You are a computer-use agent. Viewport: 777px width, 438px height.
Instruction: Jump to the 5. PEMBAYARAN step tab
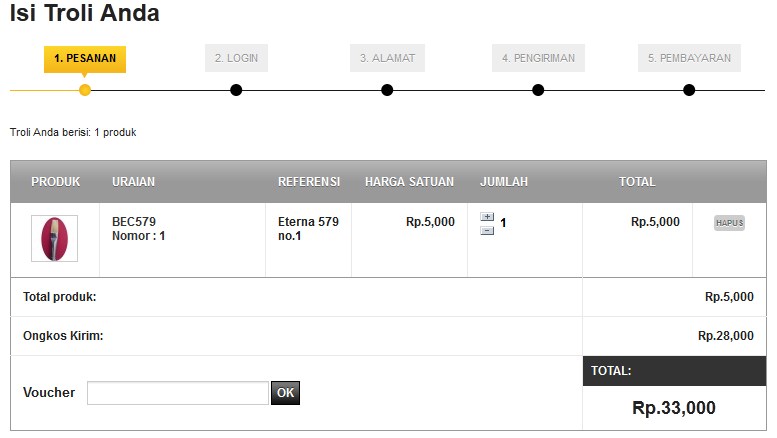(x=689, y=58)
